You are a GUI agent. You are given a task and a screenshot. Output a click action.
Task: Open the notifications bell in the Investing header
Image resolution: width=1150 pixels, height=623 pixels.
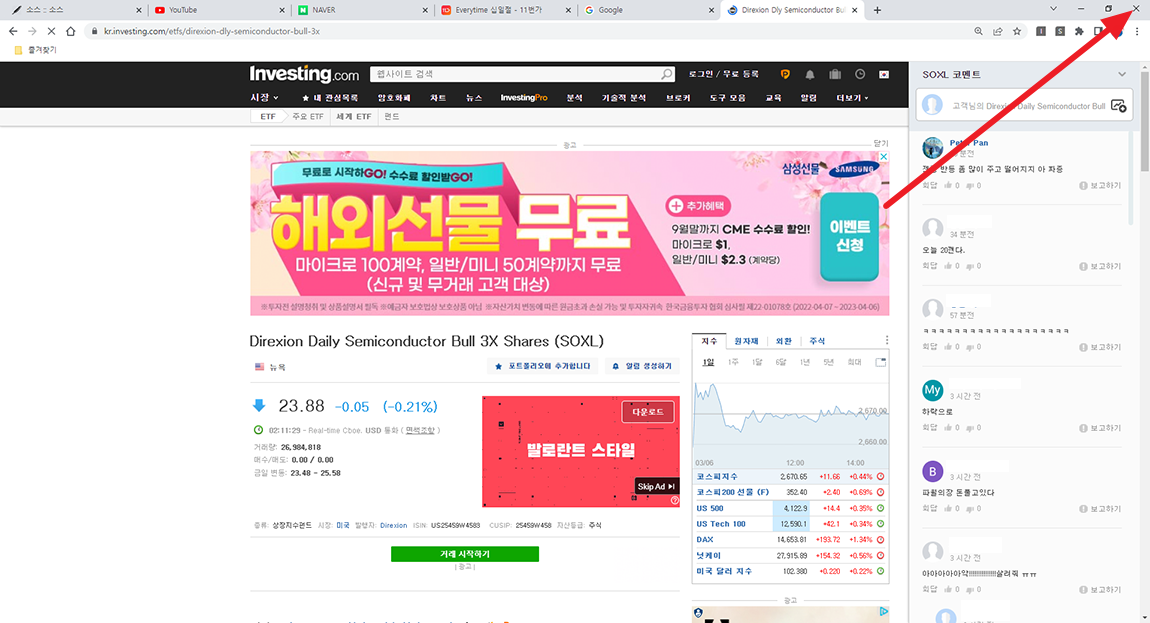click(810, 74)
